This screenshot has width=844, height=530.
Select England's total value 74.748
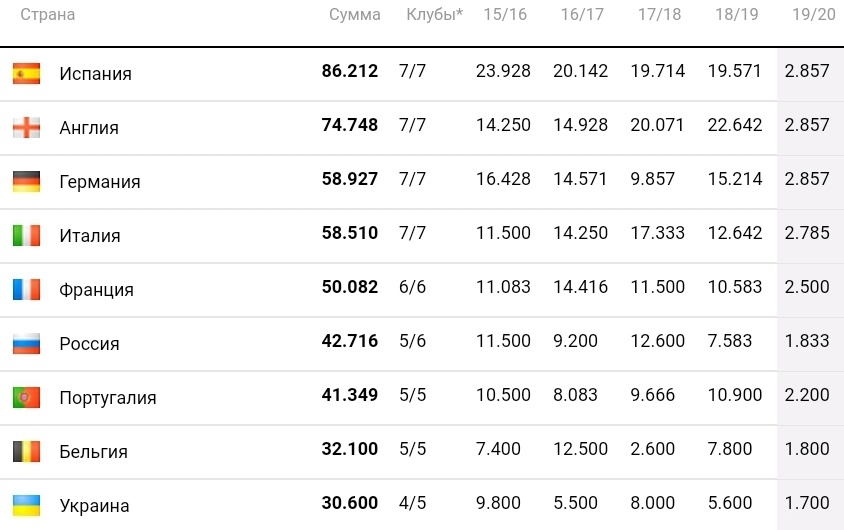point(350,125)
